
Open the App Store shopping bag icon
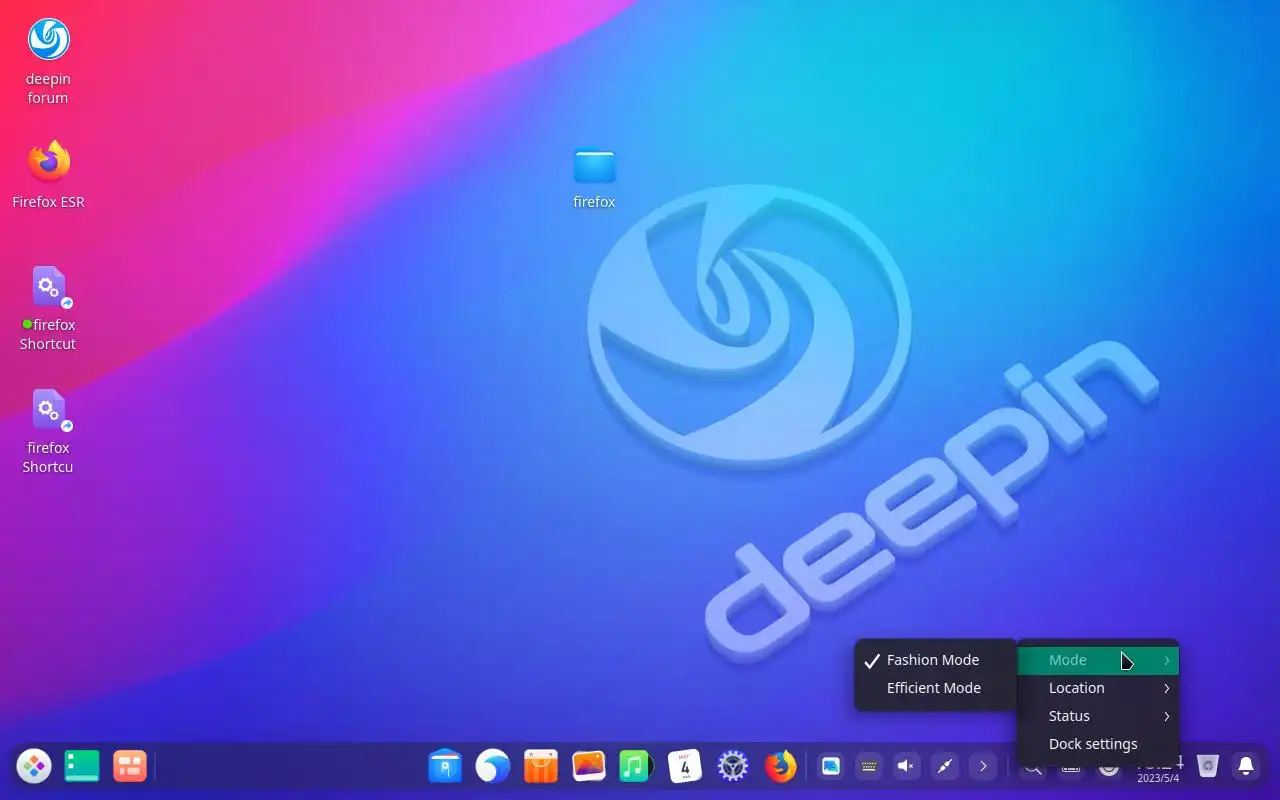coord(541,767)
